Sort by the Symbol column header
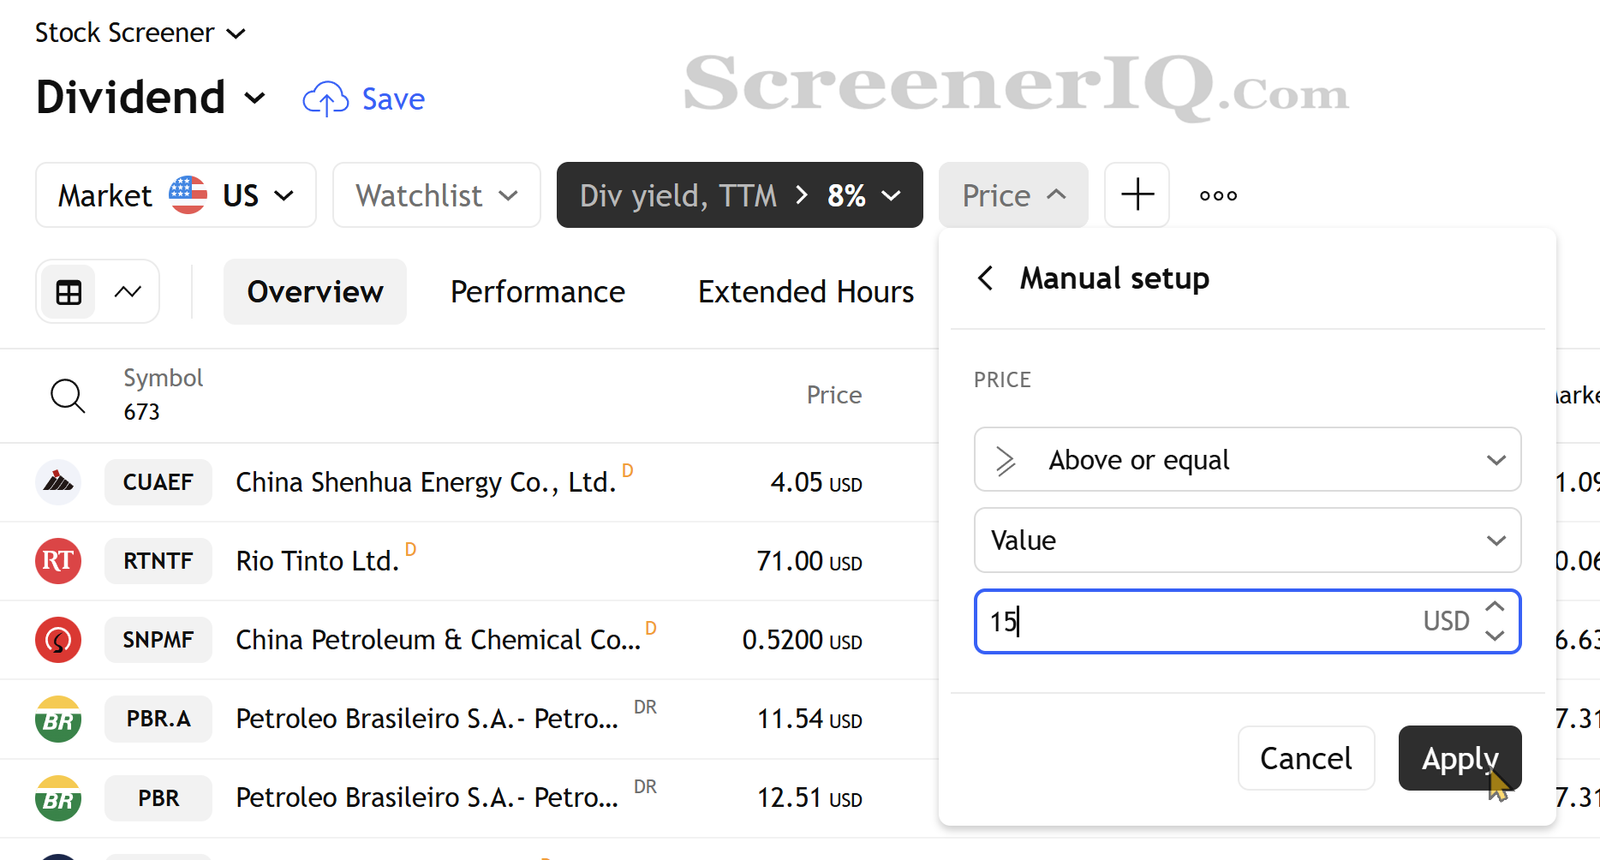This screenshot has height=860, width=1600. coord(163,378)
